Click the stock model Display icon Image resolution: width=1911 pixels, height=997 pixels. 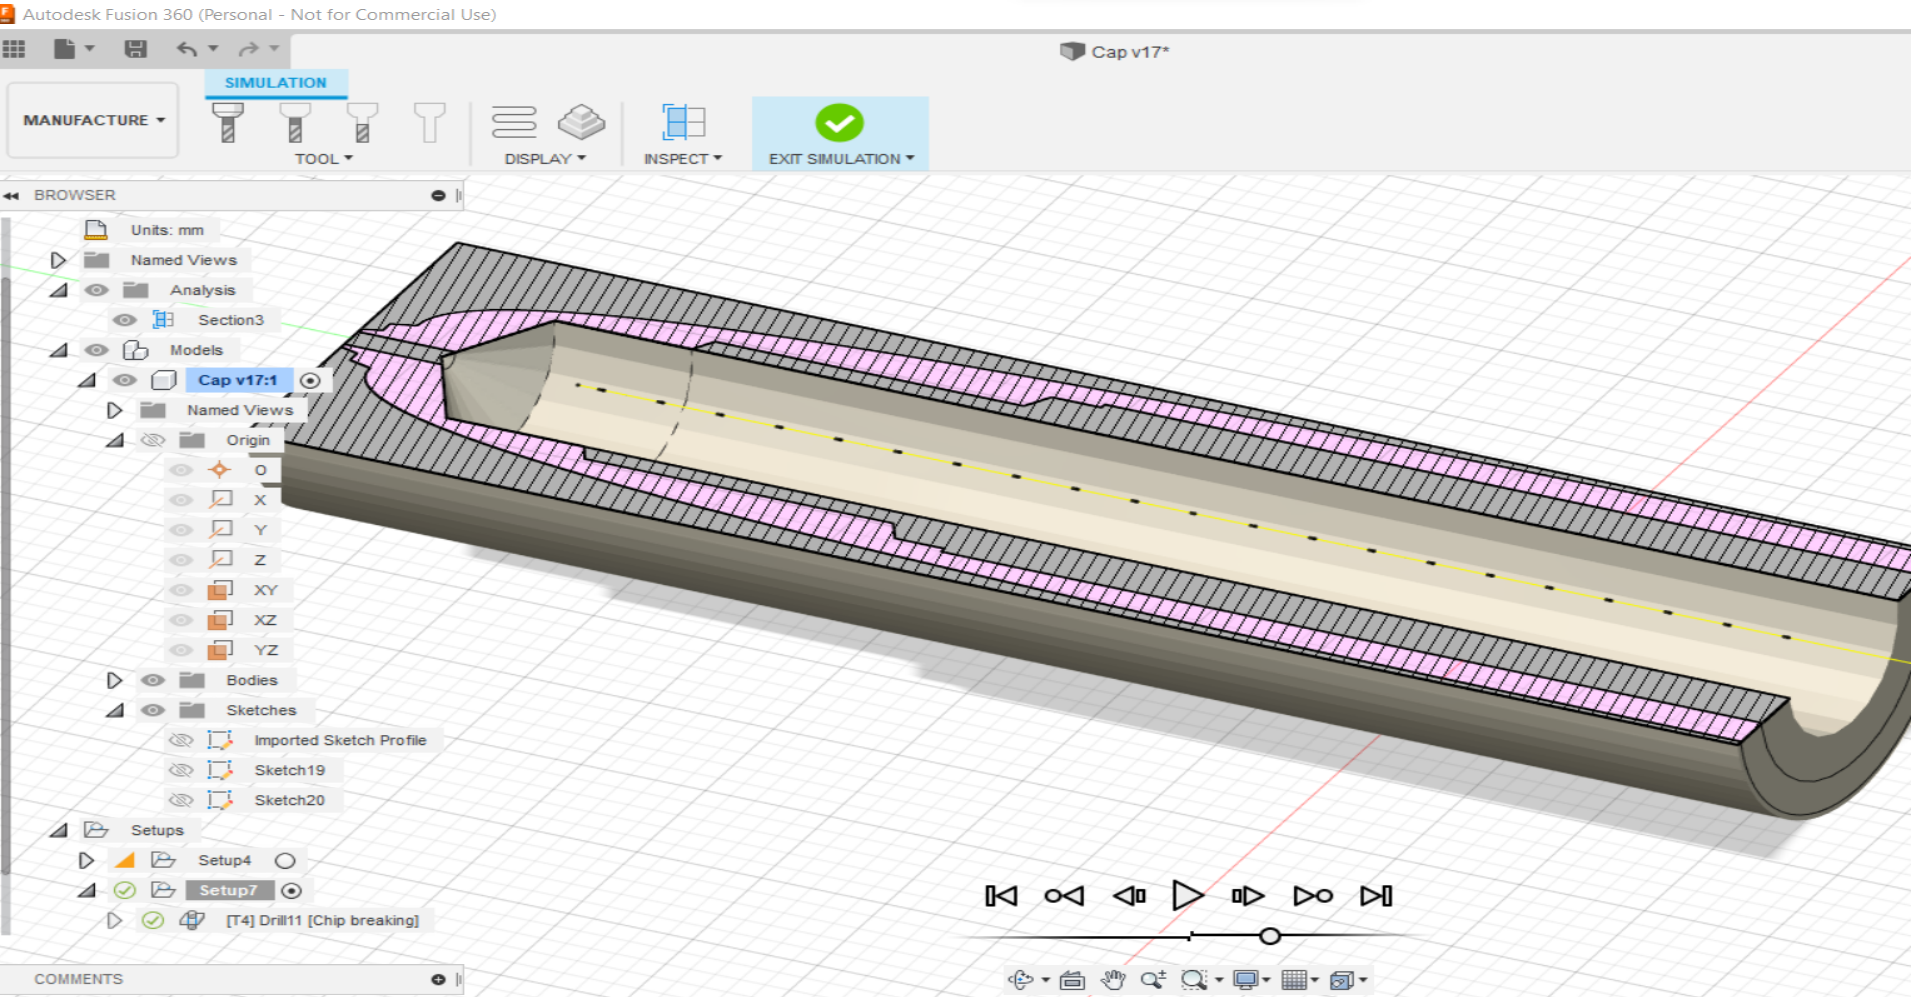(x=581, y=122)
